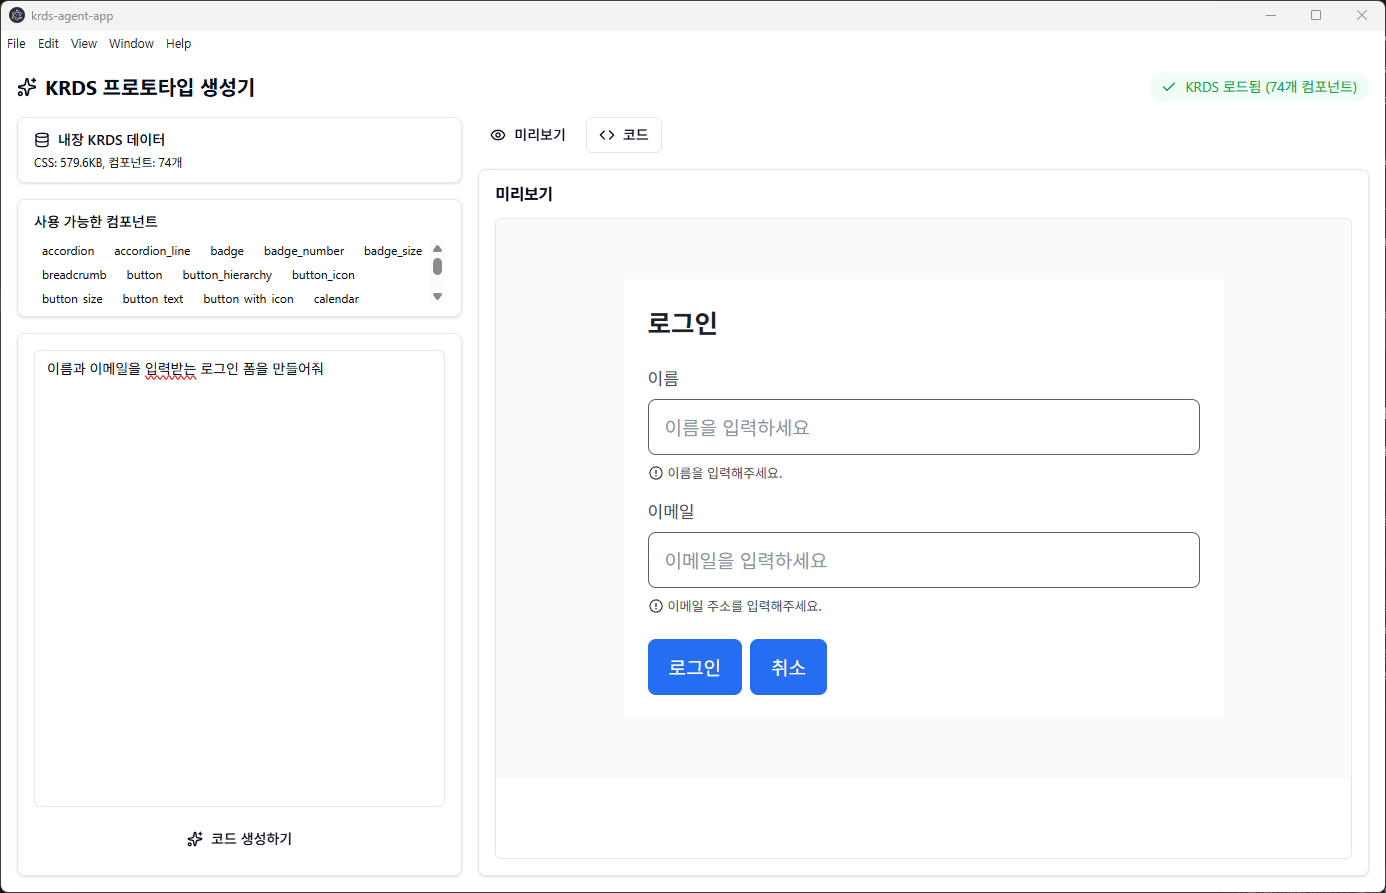
Task: Switch to the 코드 tab
Action: click(624, 135)
